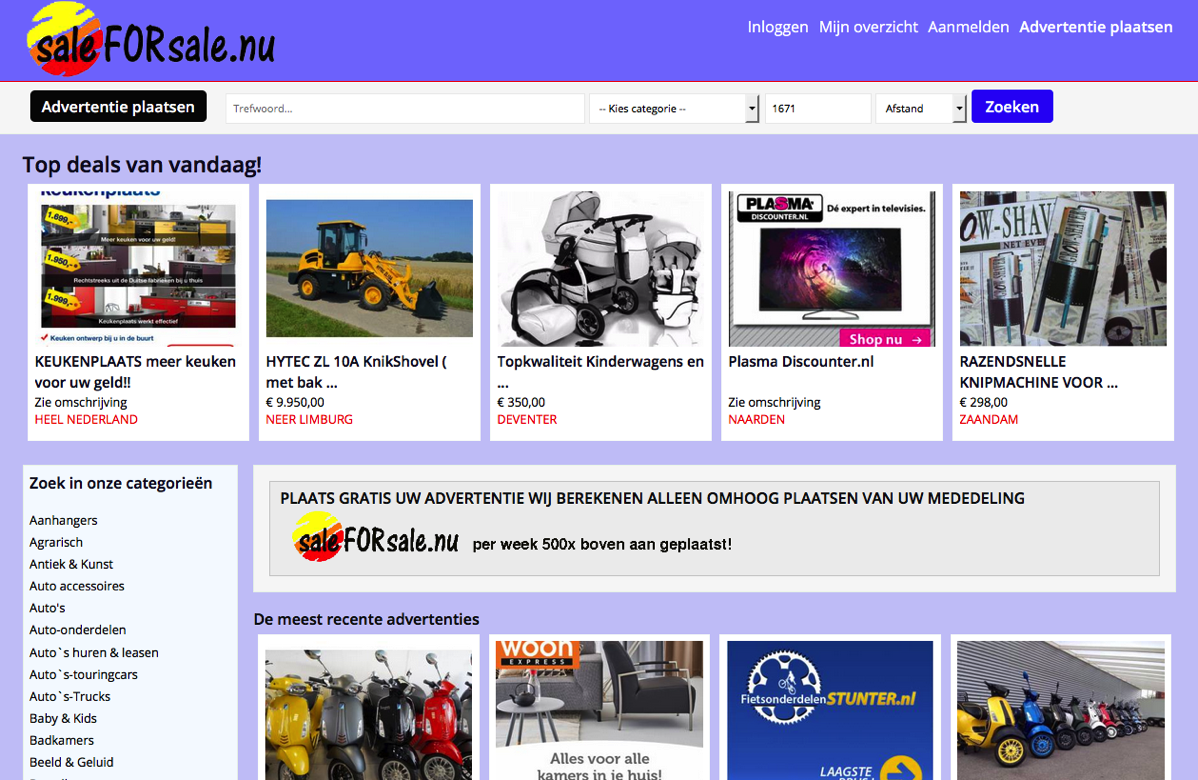Screen dimensions: 1198x780
Task: Go to the Auto's category
Action: pyautogui.click(x=47, y=608)
